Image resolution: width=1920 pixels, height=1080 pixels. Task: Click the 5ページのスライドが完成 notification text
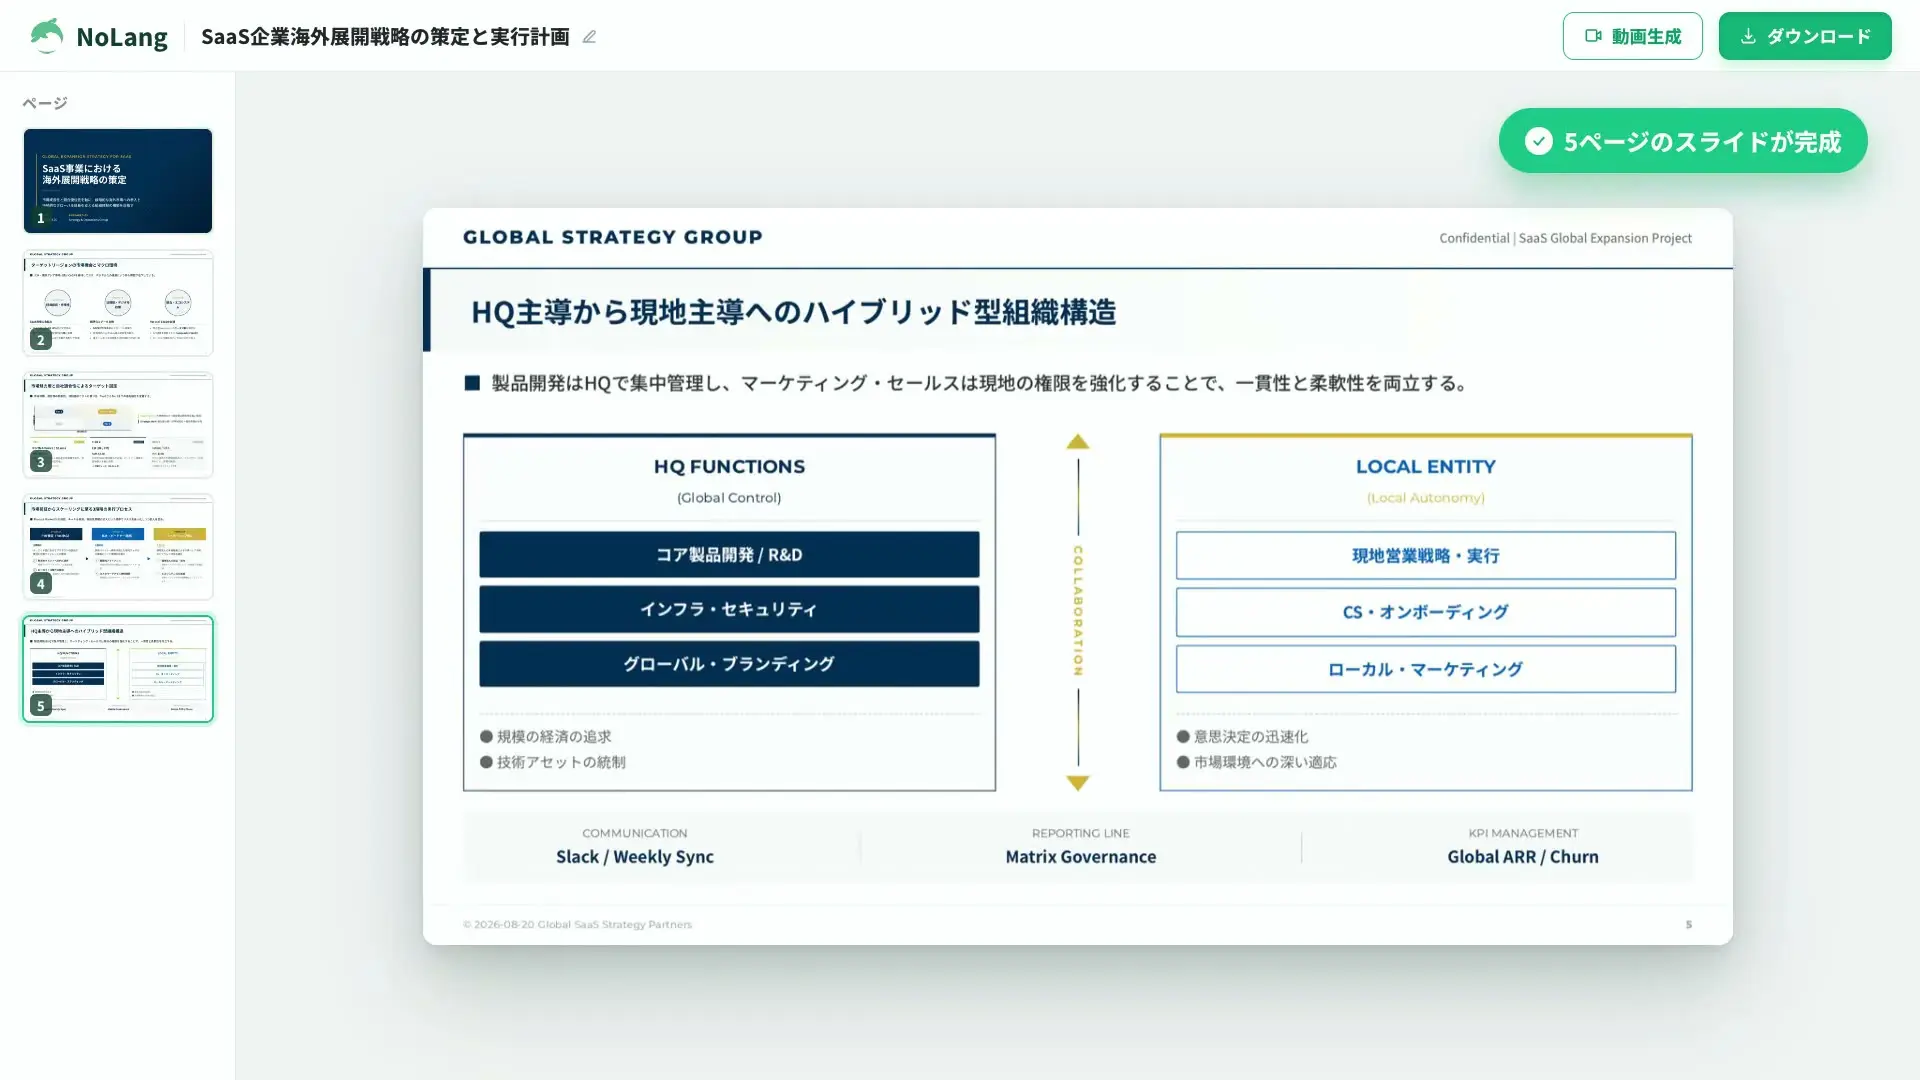(x=1702, y=142)
